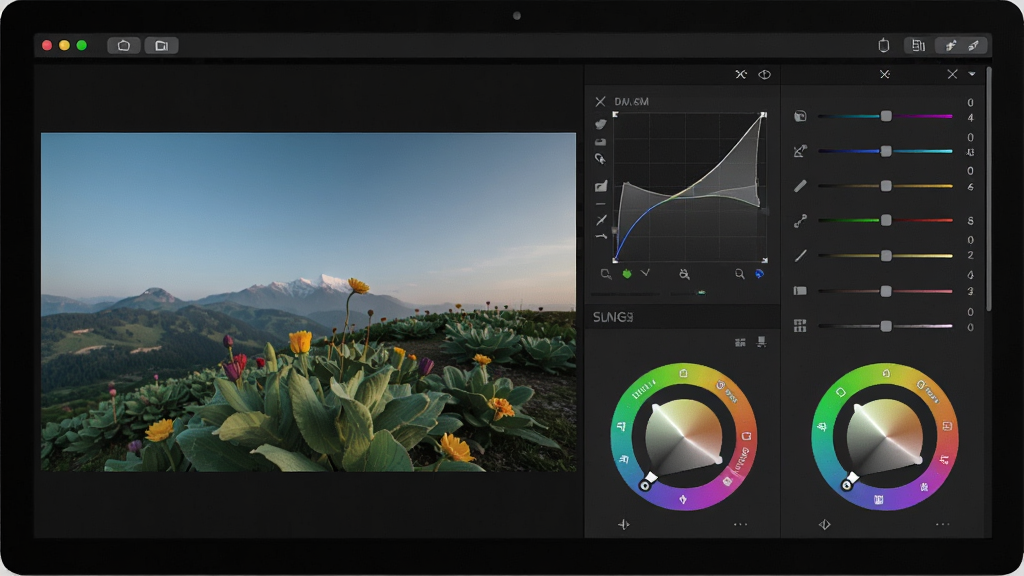Click the blue-to-cyan slider handle
Image resolution: width=1024 pixels, height=576 pixels.
[x=886, y=152]
